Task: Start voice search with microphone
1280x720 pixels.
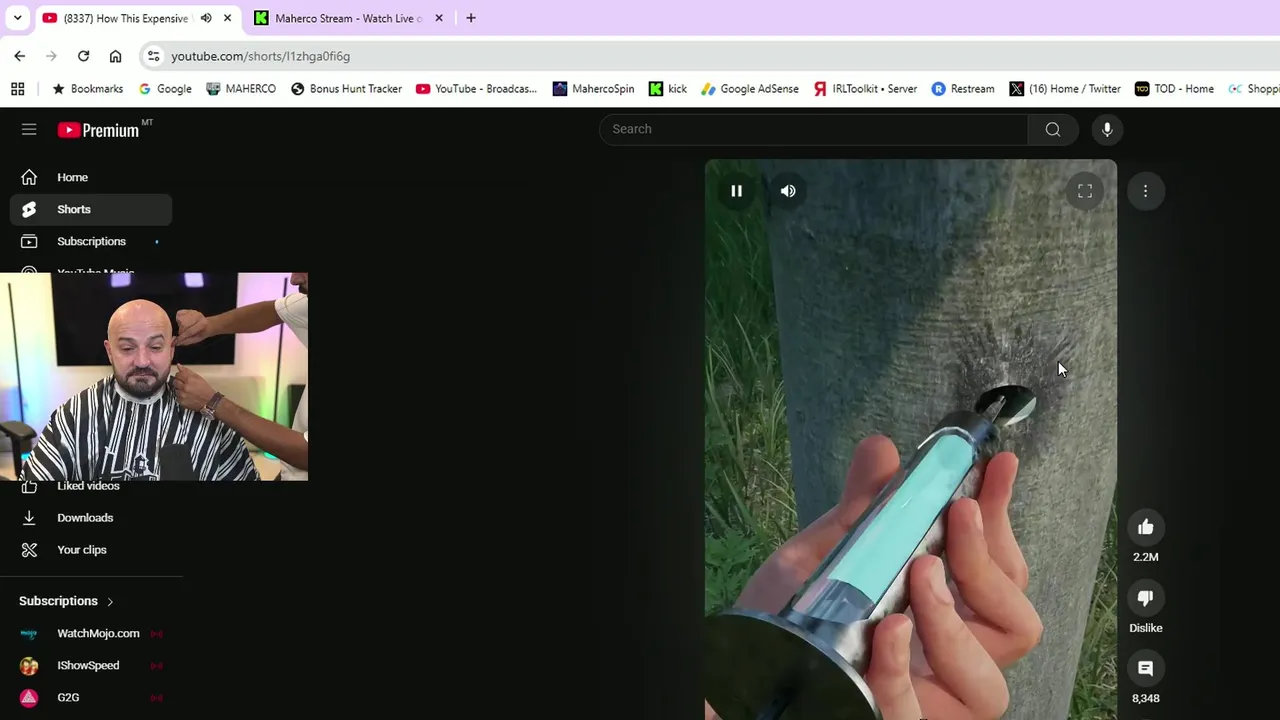Action: pyautogui.click(x=1107, y=129)
